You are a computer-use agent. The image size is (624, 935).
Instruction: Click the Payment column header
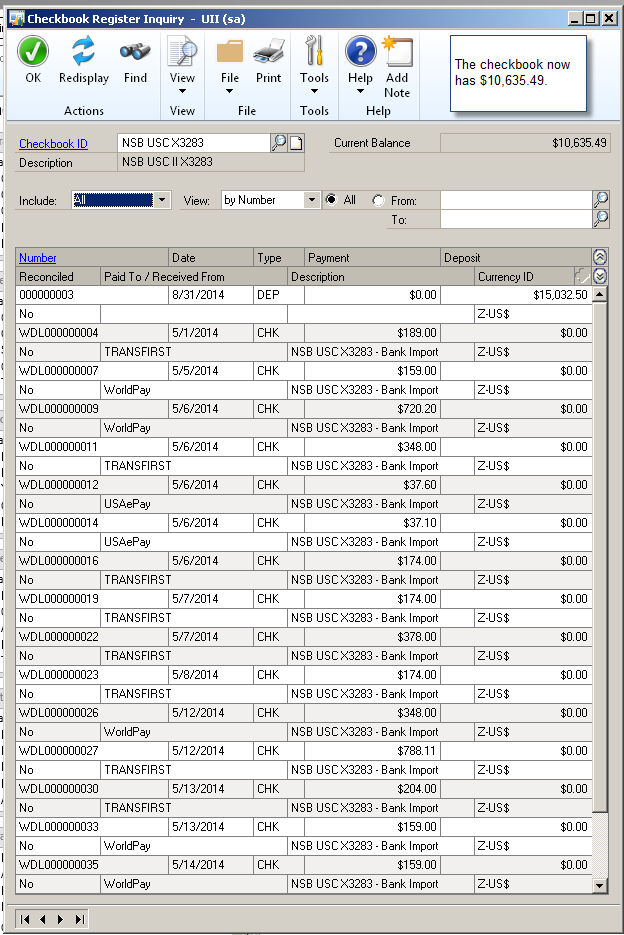(372, 258)
